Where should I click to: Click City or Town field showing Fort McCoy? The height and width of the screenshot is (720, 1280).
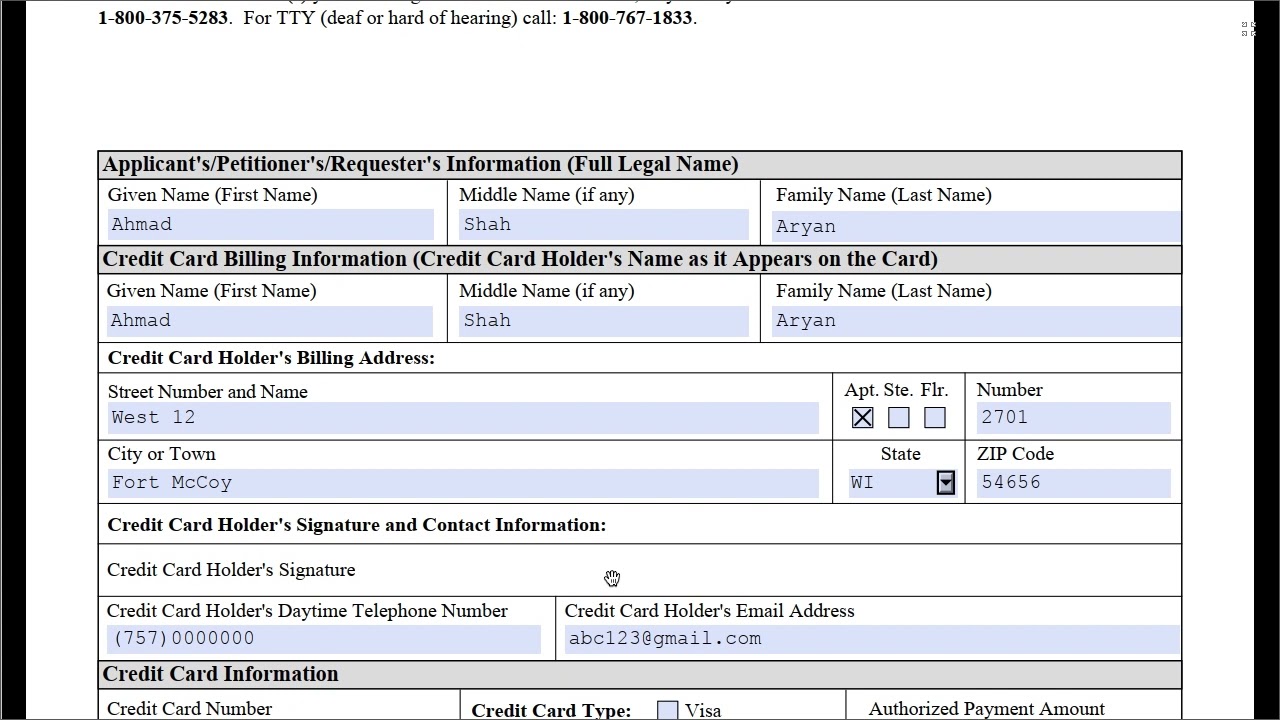(x=460, y=482)
